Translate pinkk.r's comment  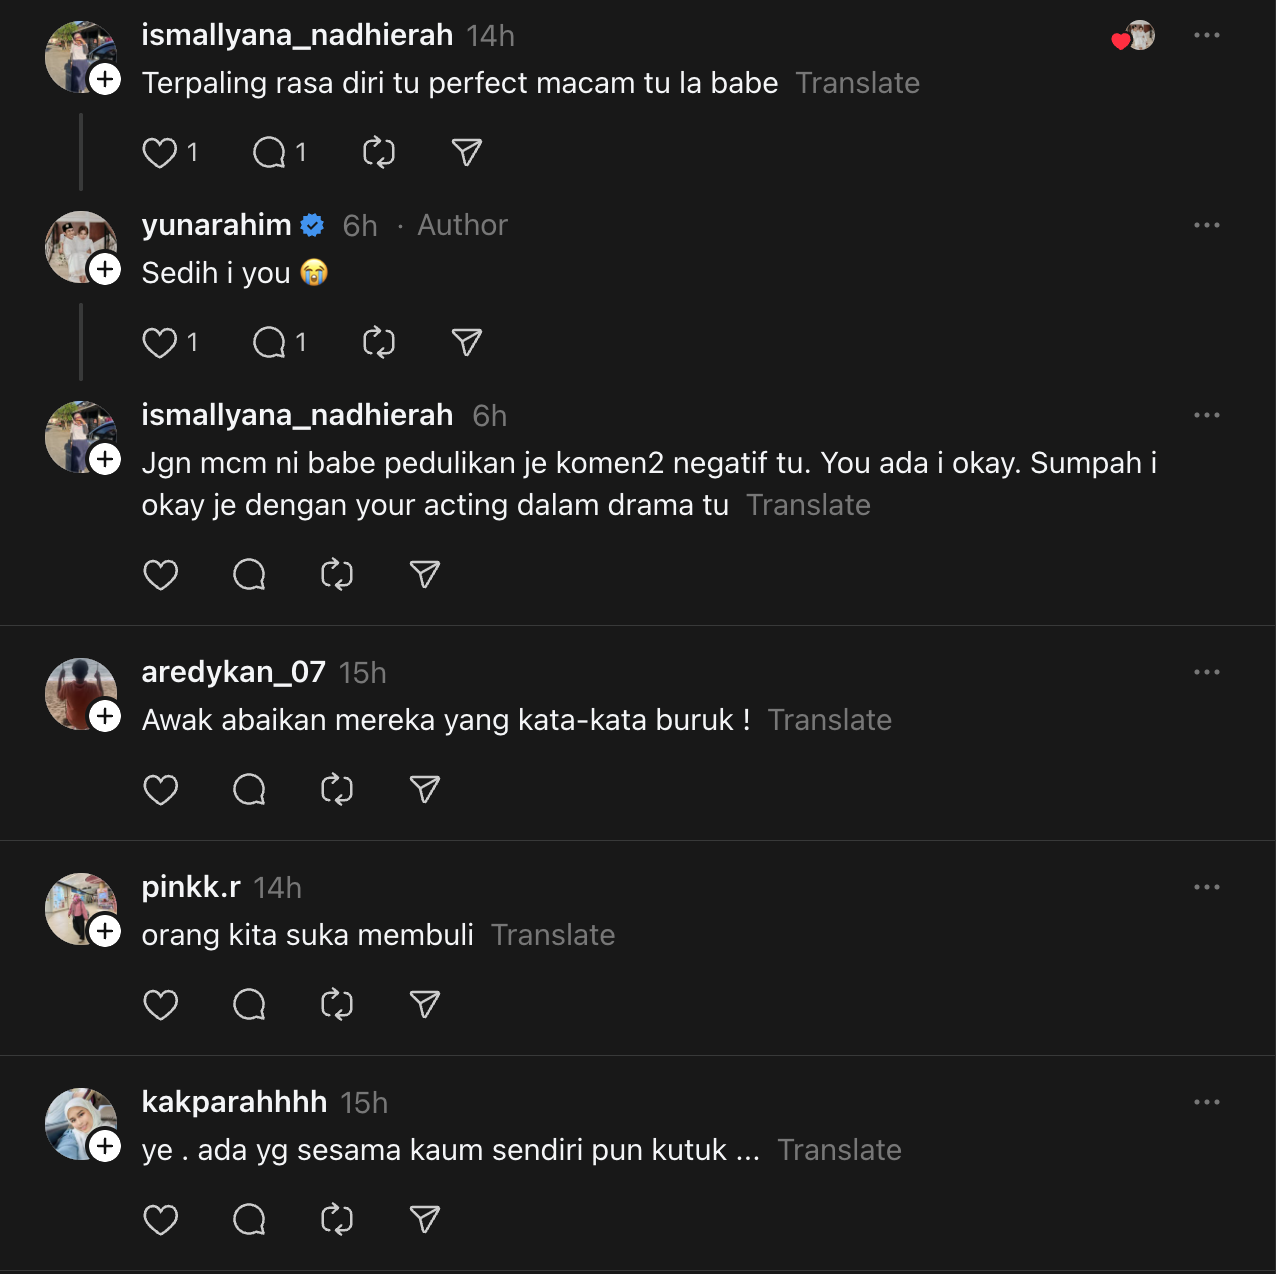[x=553, y=935]
